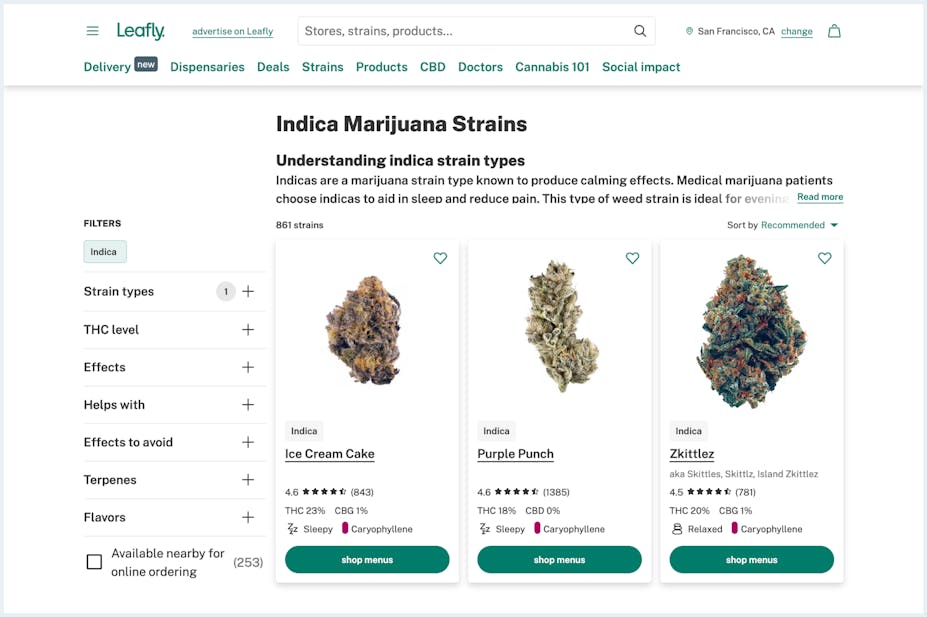Toggle the heart on the Zkittlez card

(824, 258)
